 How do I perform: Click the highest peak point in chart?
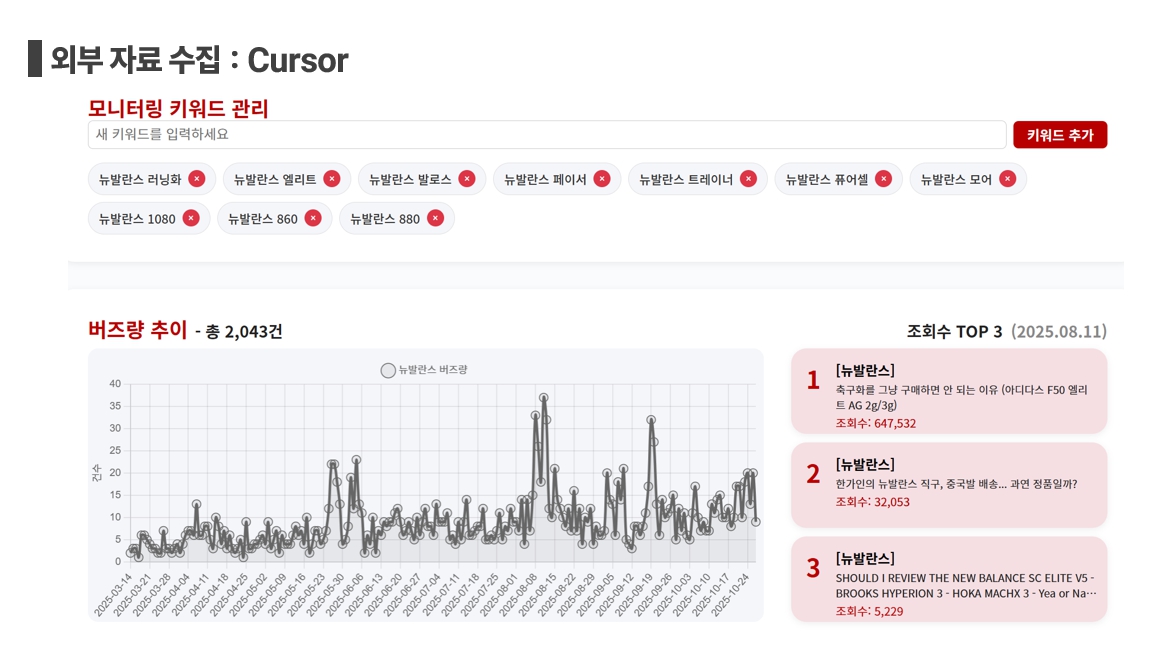(543, 398)
